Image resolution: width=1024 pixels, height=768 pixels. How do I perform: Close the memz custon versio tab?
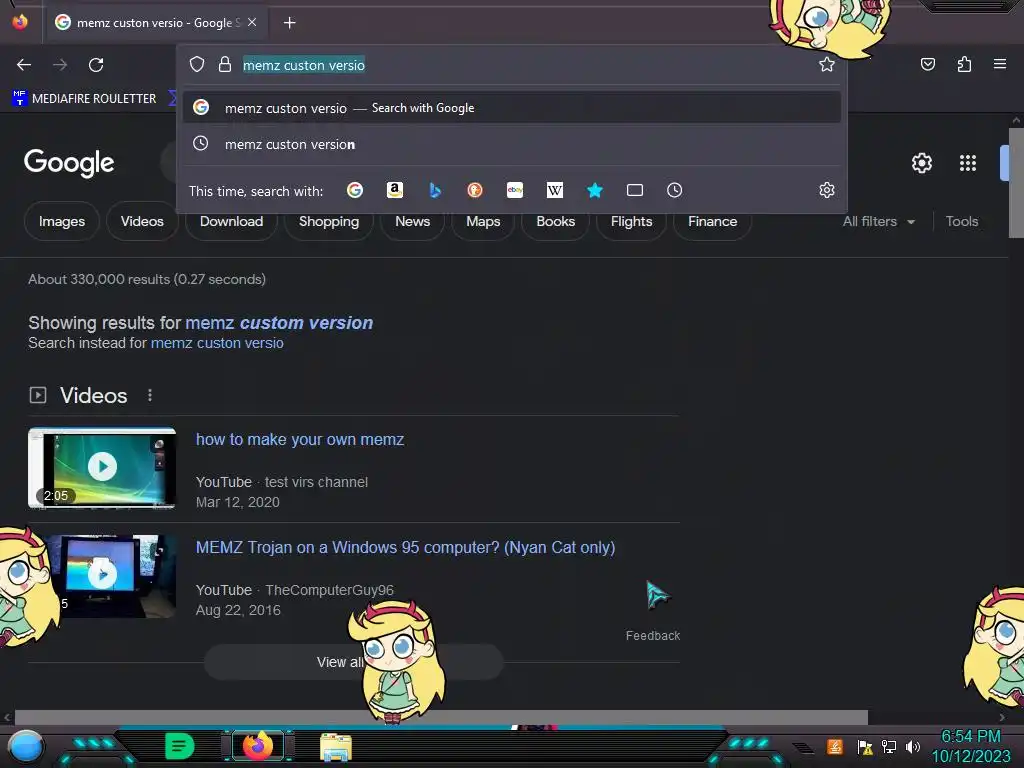click(x=252, y=22)
